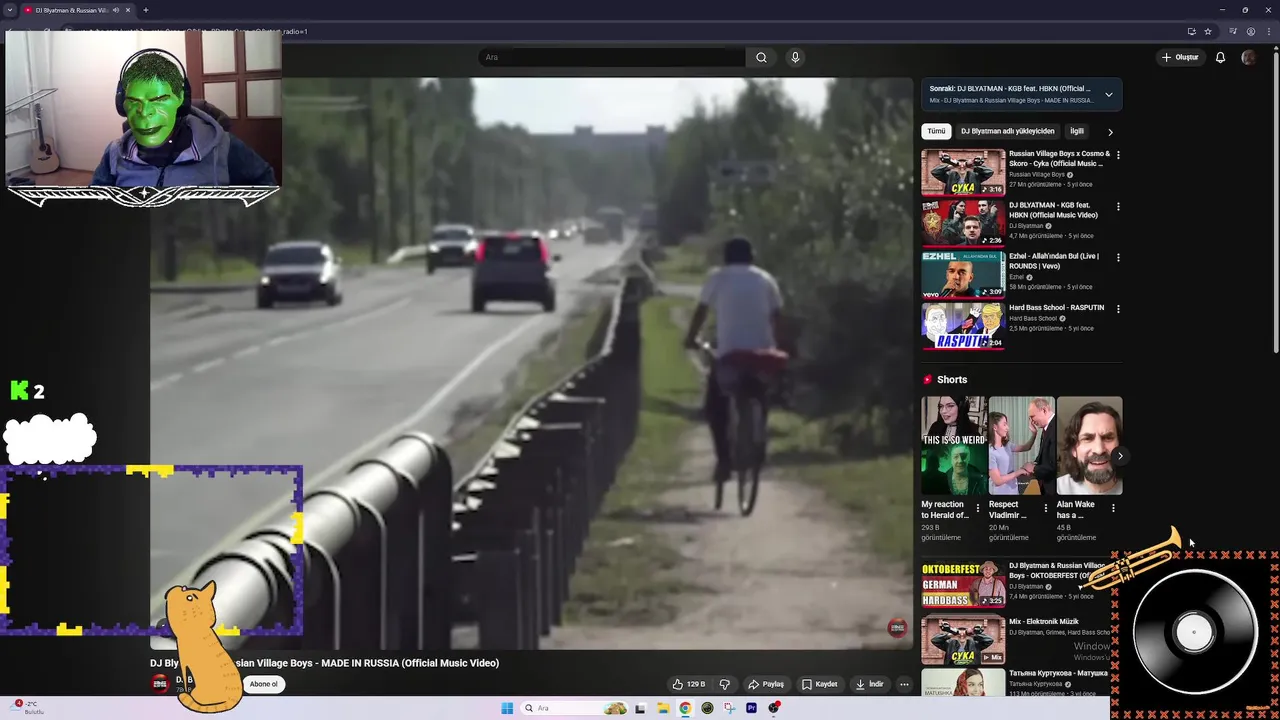Screen dimensions: 1280x720
Task: Click the Oluştur create button
Action: pos(1180,57)
